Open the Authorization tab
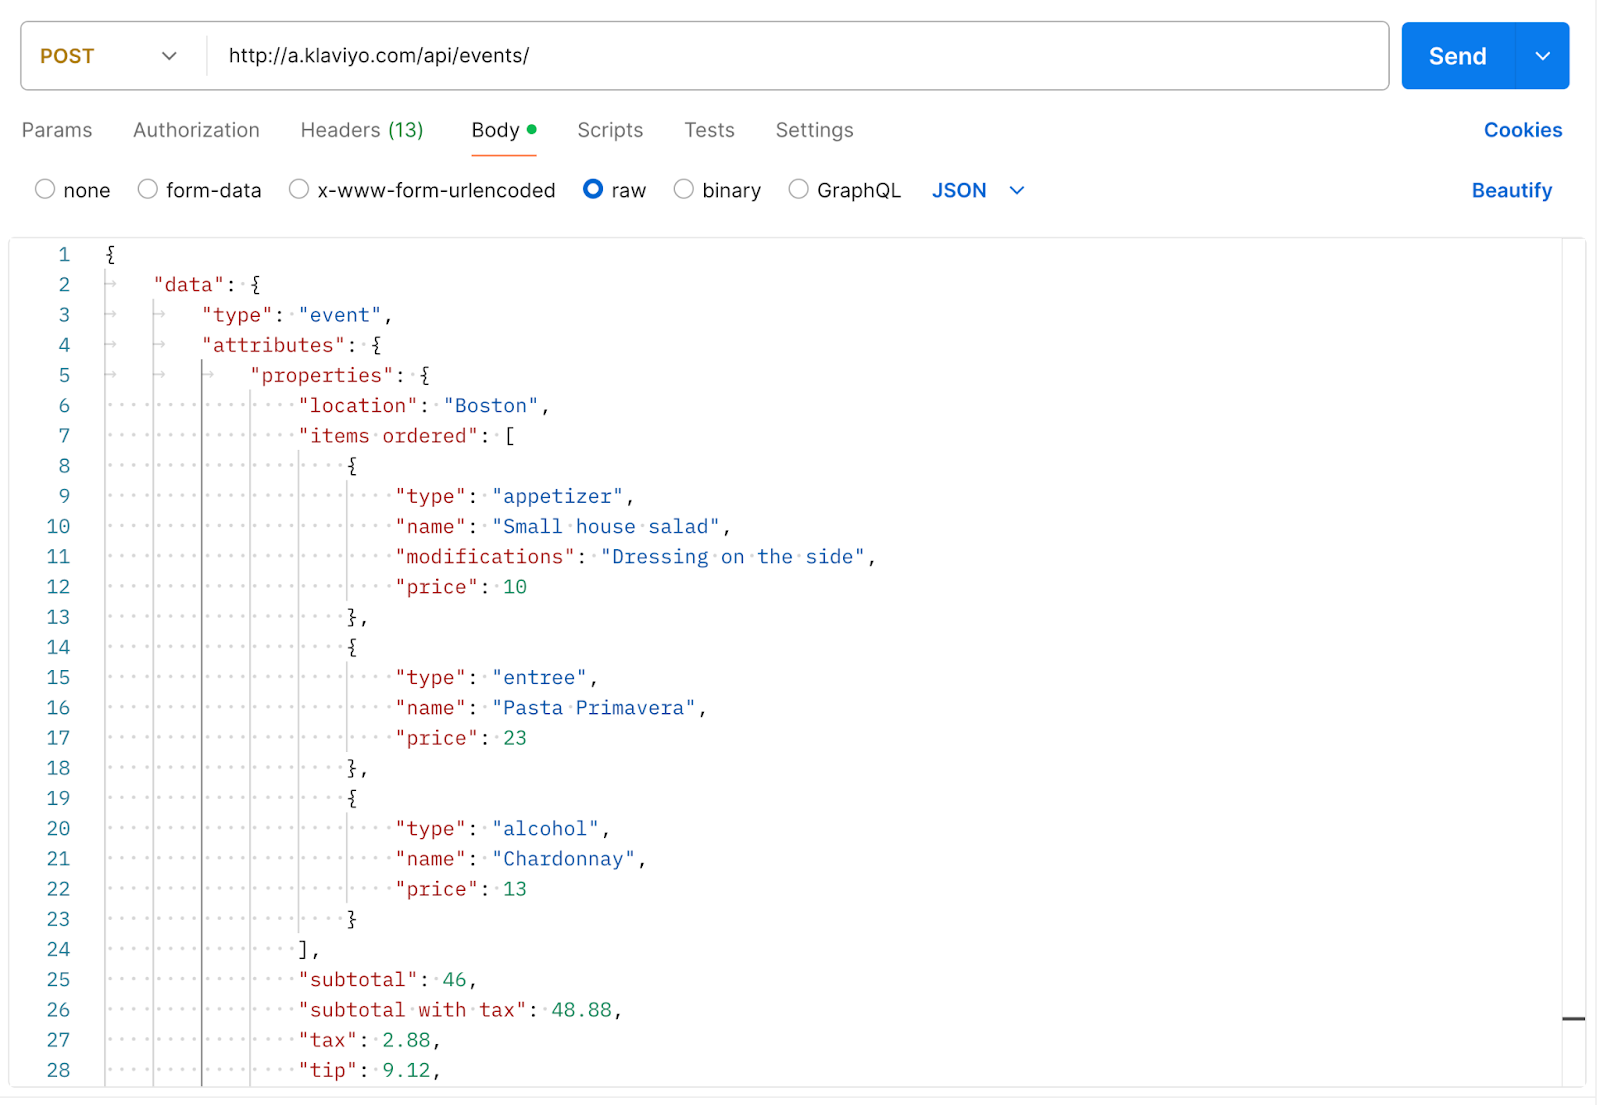Image resolution: width=1600 pixels, height=1105 pixels. coord(196,130)
